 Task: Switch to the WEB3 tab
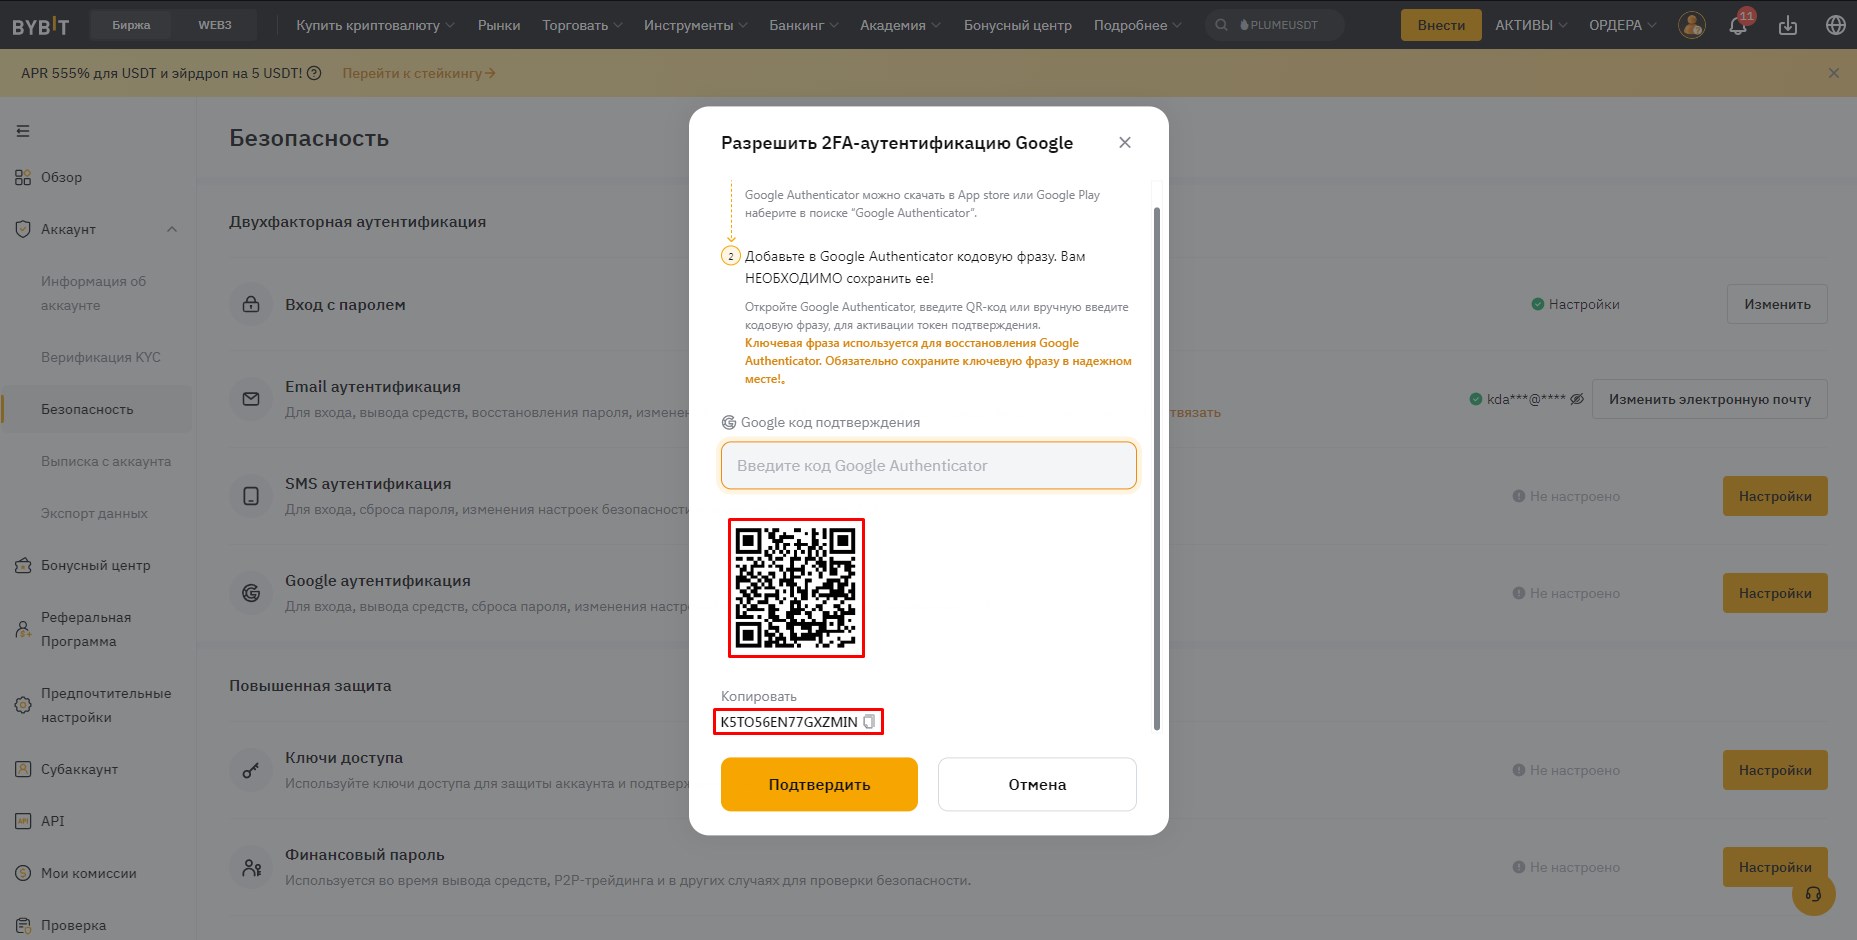(215, 25)
